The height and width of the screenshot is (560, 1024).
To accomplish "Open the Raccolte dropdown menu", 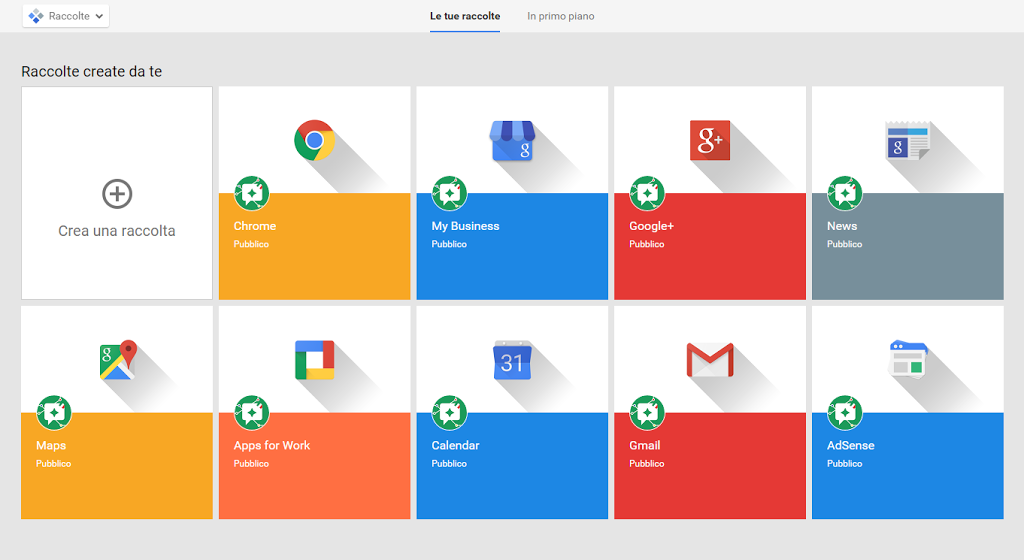I will tap(66, 16).
